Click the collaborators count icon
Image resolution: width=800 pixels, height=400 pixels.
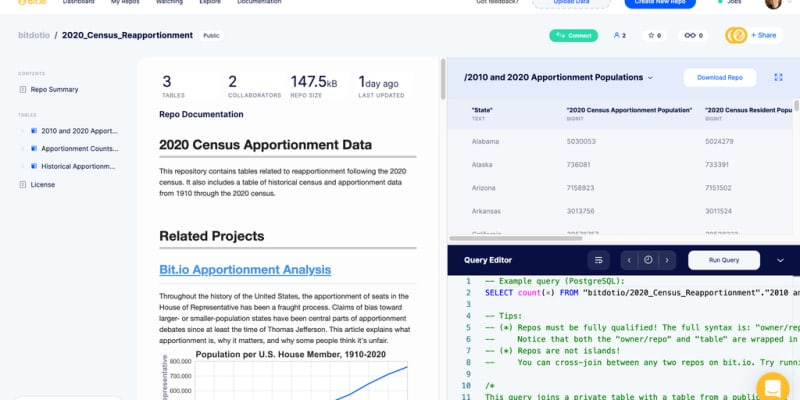click(617, 36)
